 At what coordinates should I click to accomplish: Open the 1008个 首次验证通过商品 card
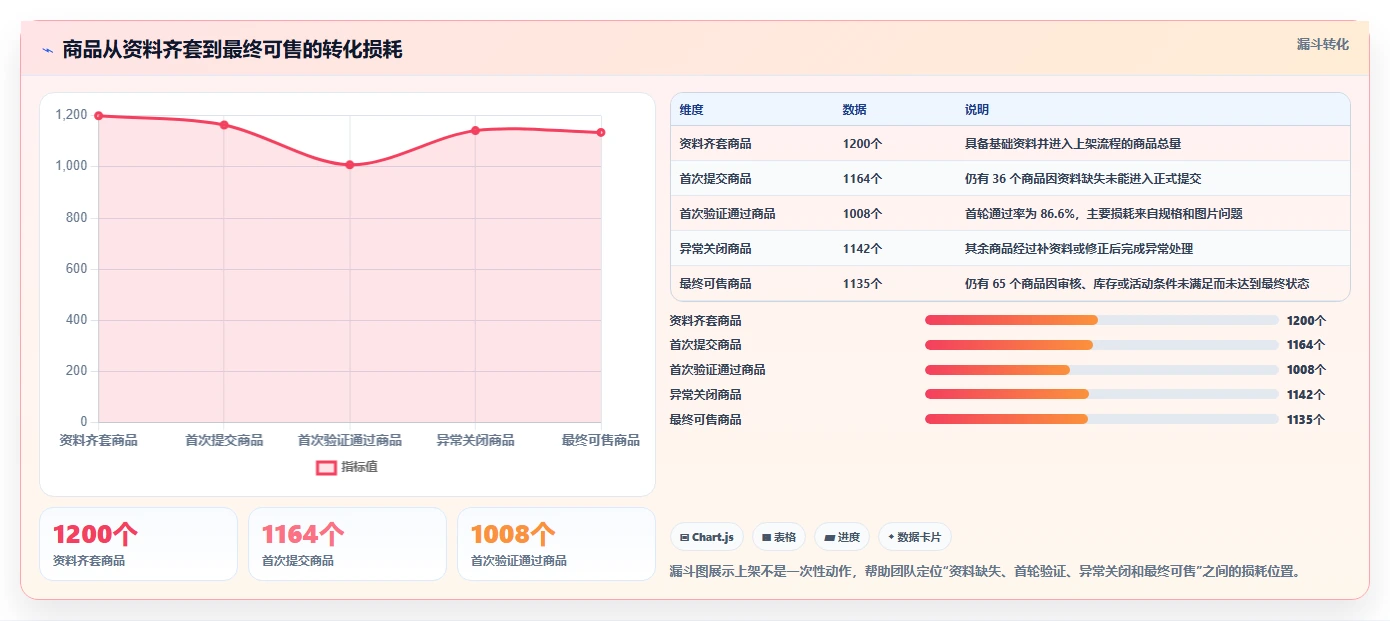coord(556,544)
